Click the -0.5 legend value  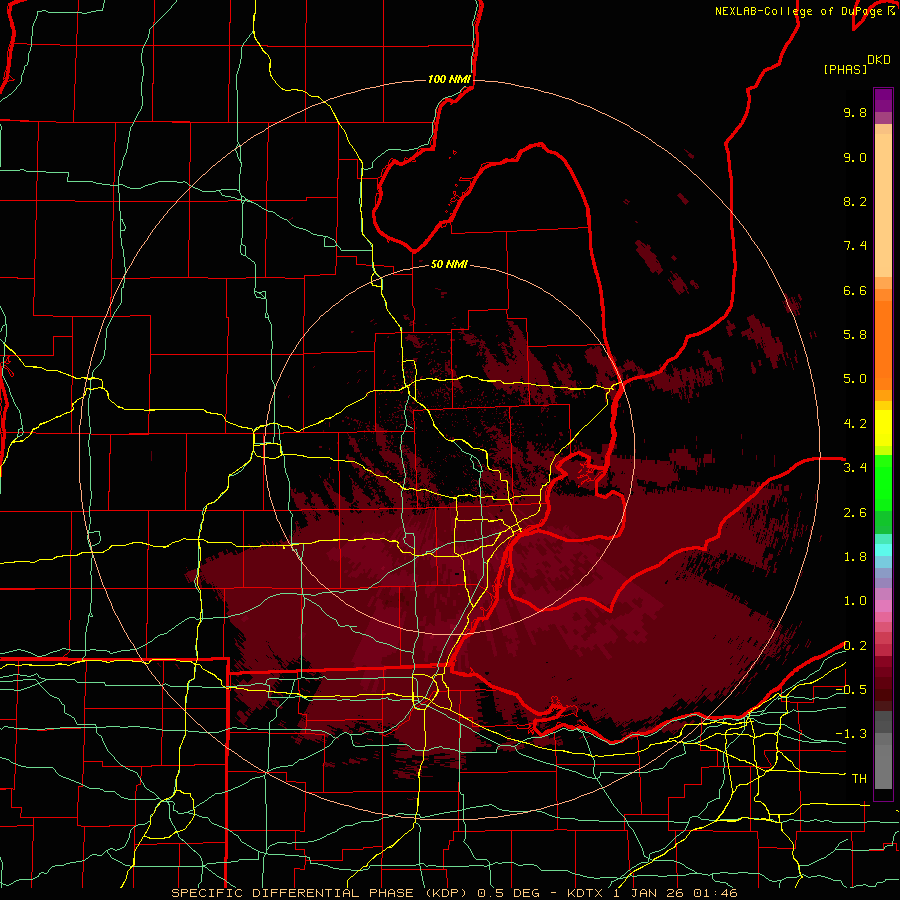pos(851,690)
